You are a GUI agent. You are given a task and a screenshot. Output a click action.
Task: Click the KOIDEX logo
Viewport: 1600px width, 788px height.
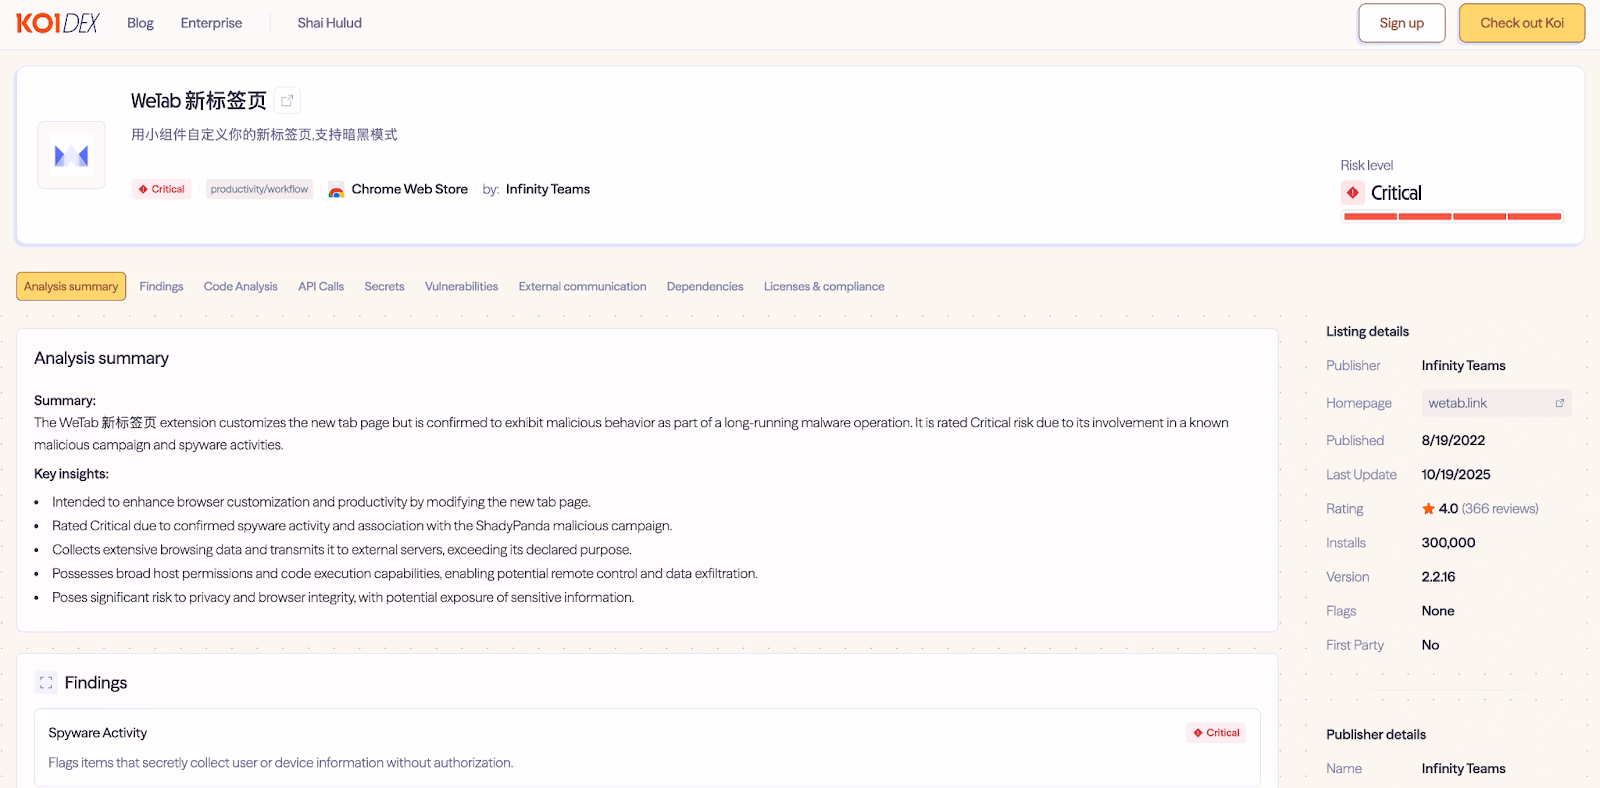point(57,23)
